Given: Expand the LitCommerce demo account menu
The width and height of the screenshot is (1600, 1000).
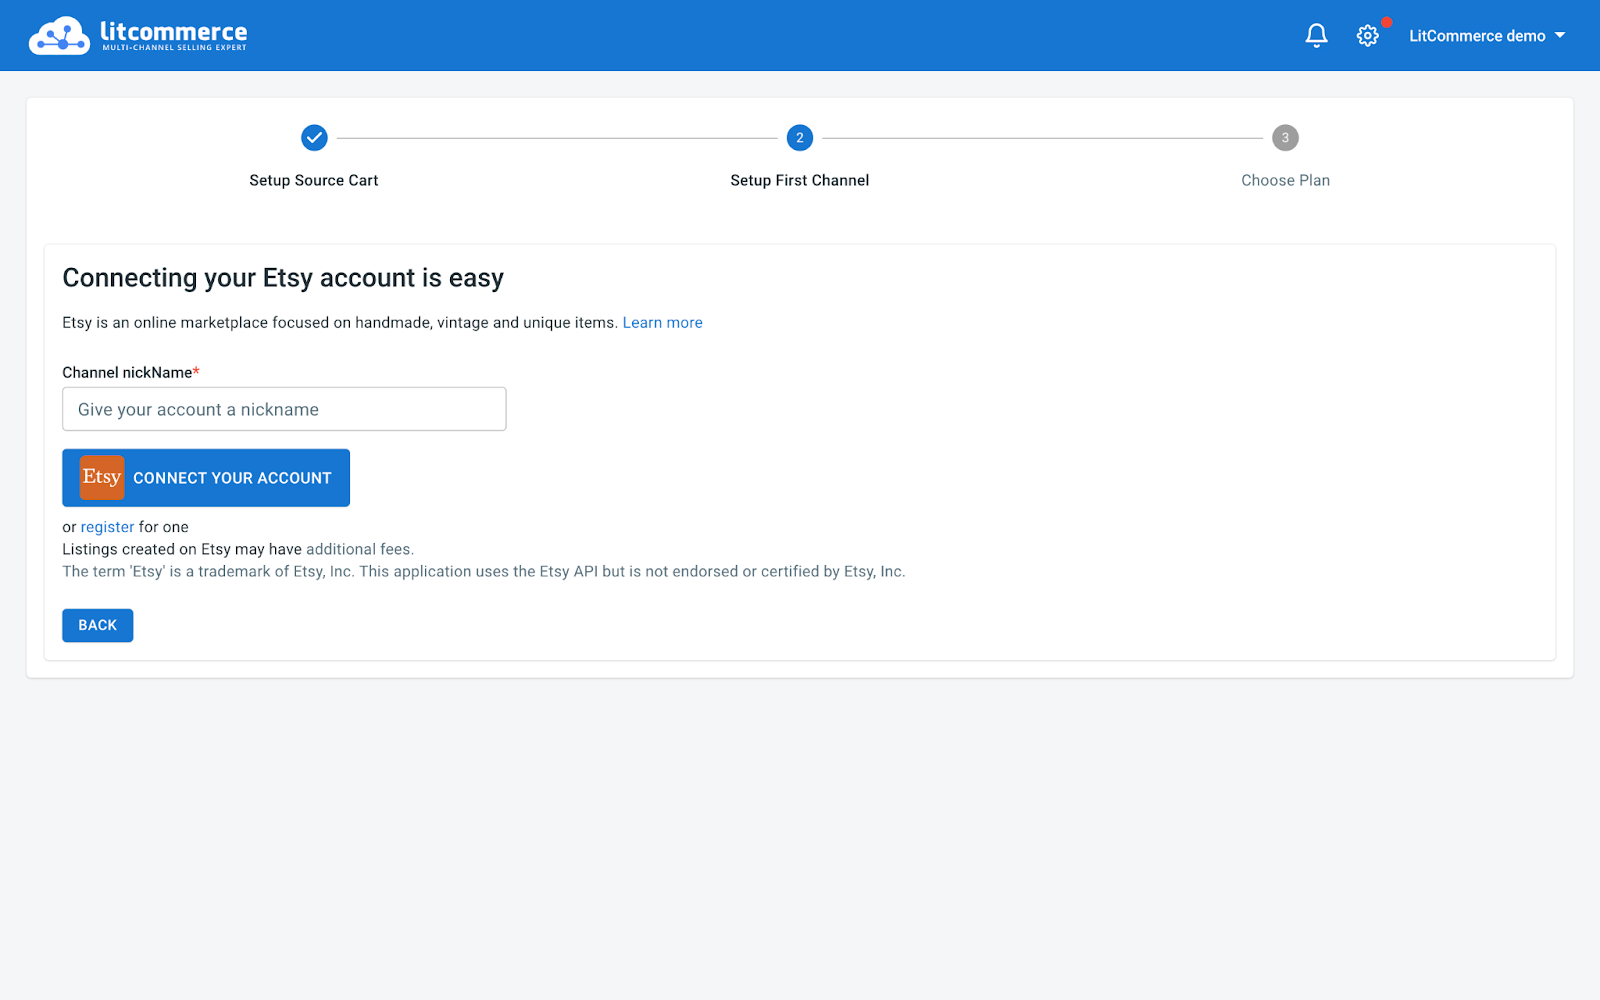Looking at the screenshot, I should 1487,36.
